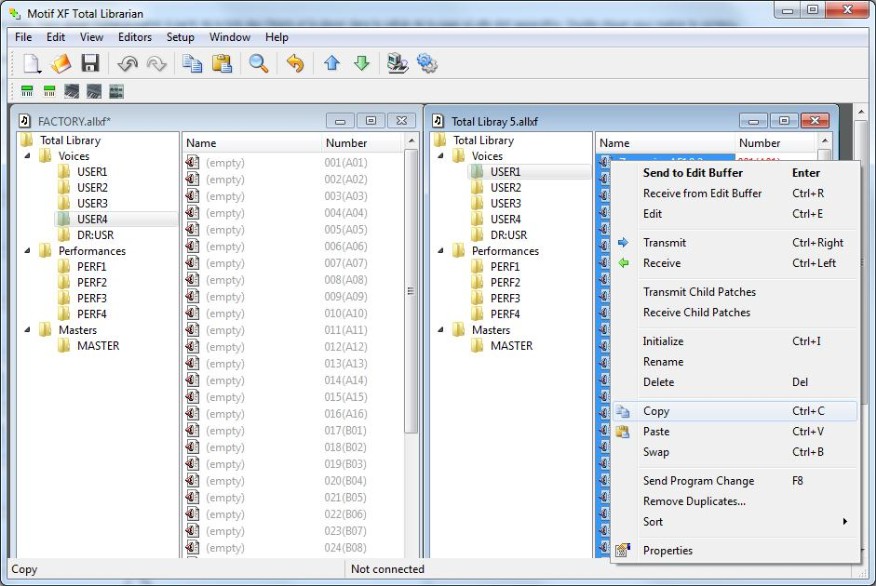The image size is (876, 586).
Task: Click the Paste clipboard icon in main toolbar
Action: (222, 64)
